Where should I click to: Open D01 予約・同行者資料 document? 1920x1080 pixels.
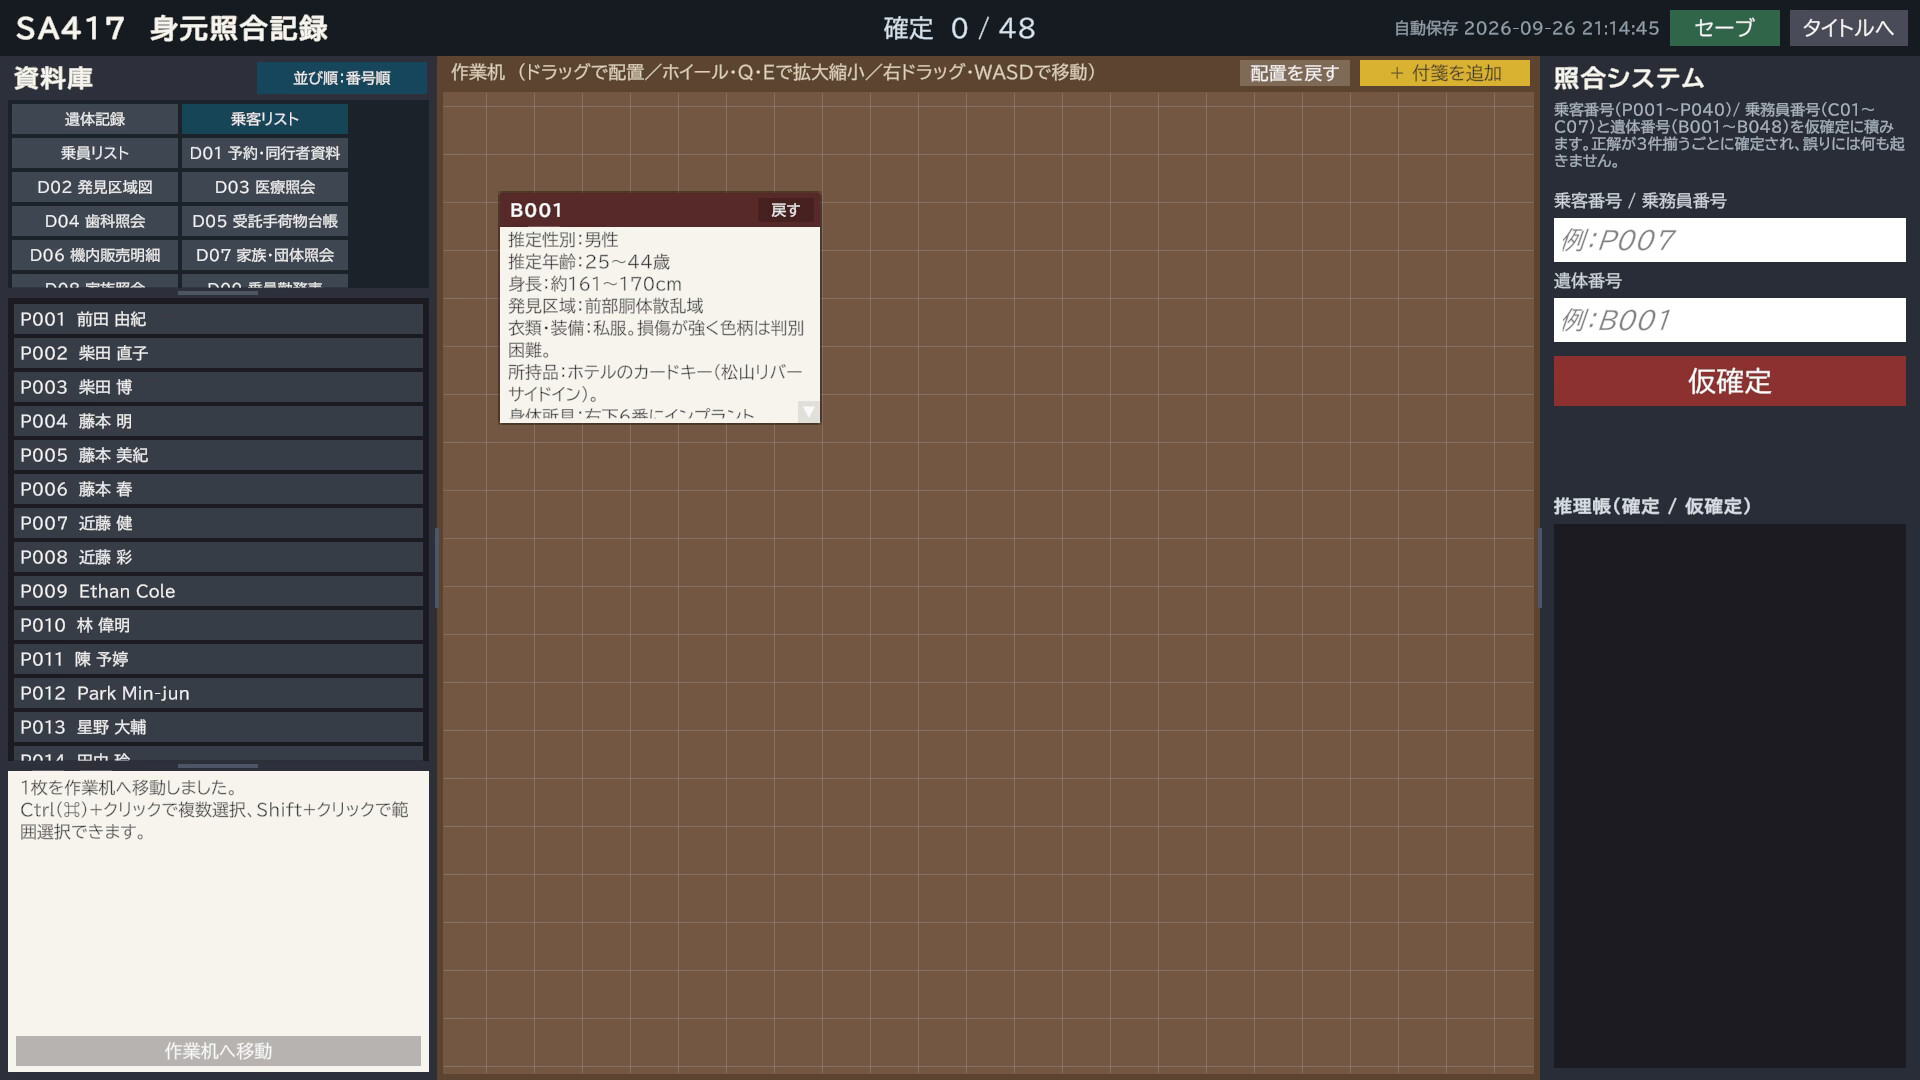pos(265,153)
